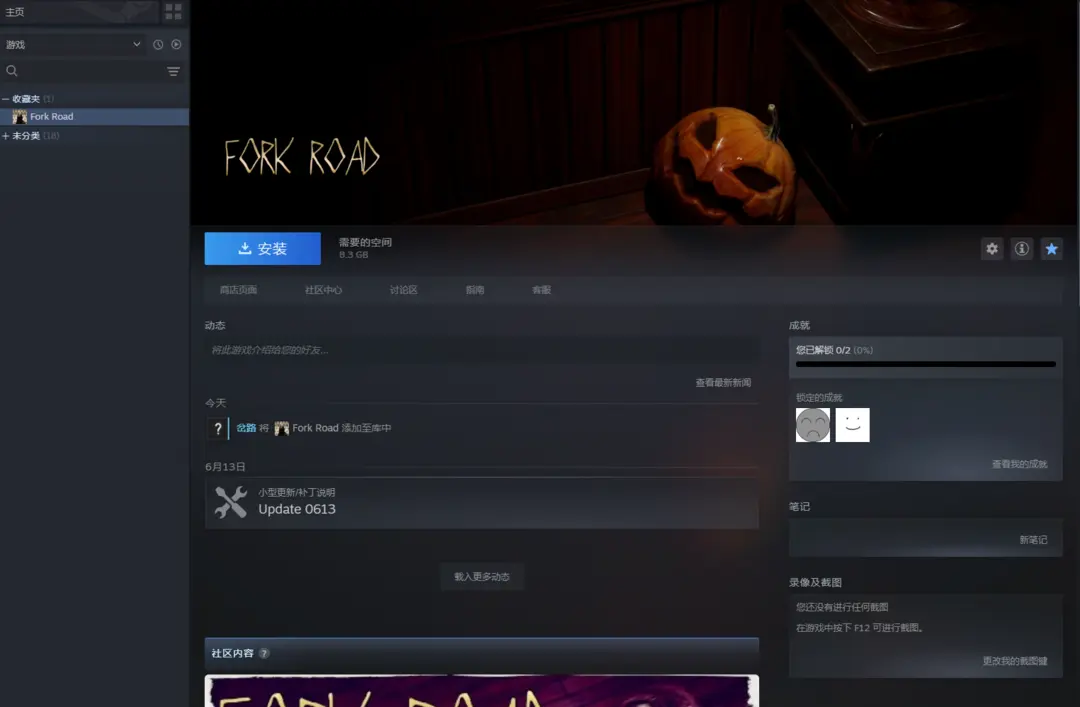Click the question-mark user avatar in activity
The image size is (1080, 707).
coord(218,429)
